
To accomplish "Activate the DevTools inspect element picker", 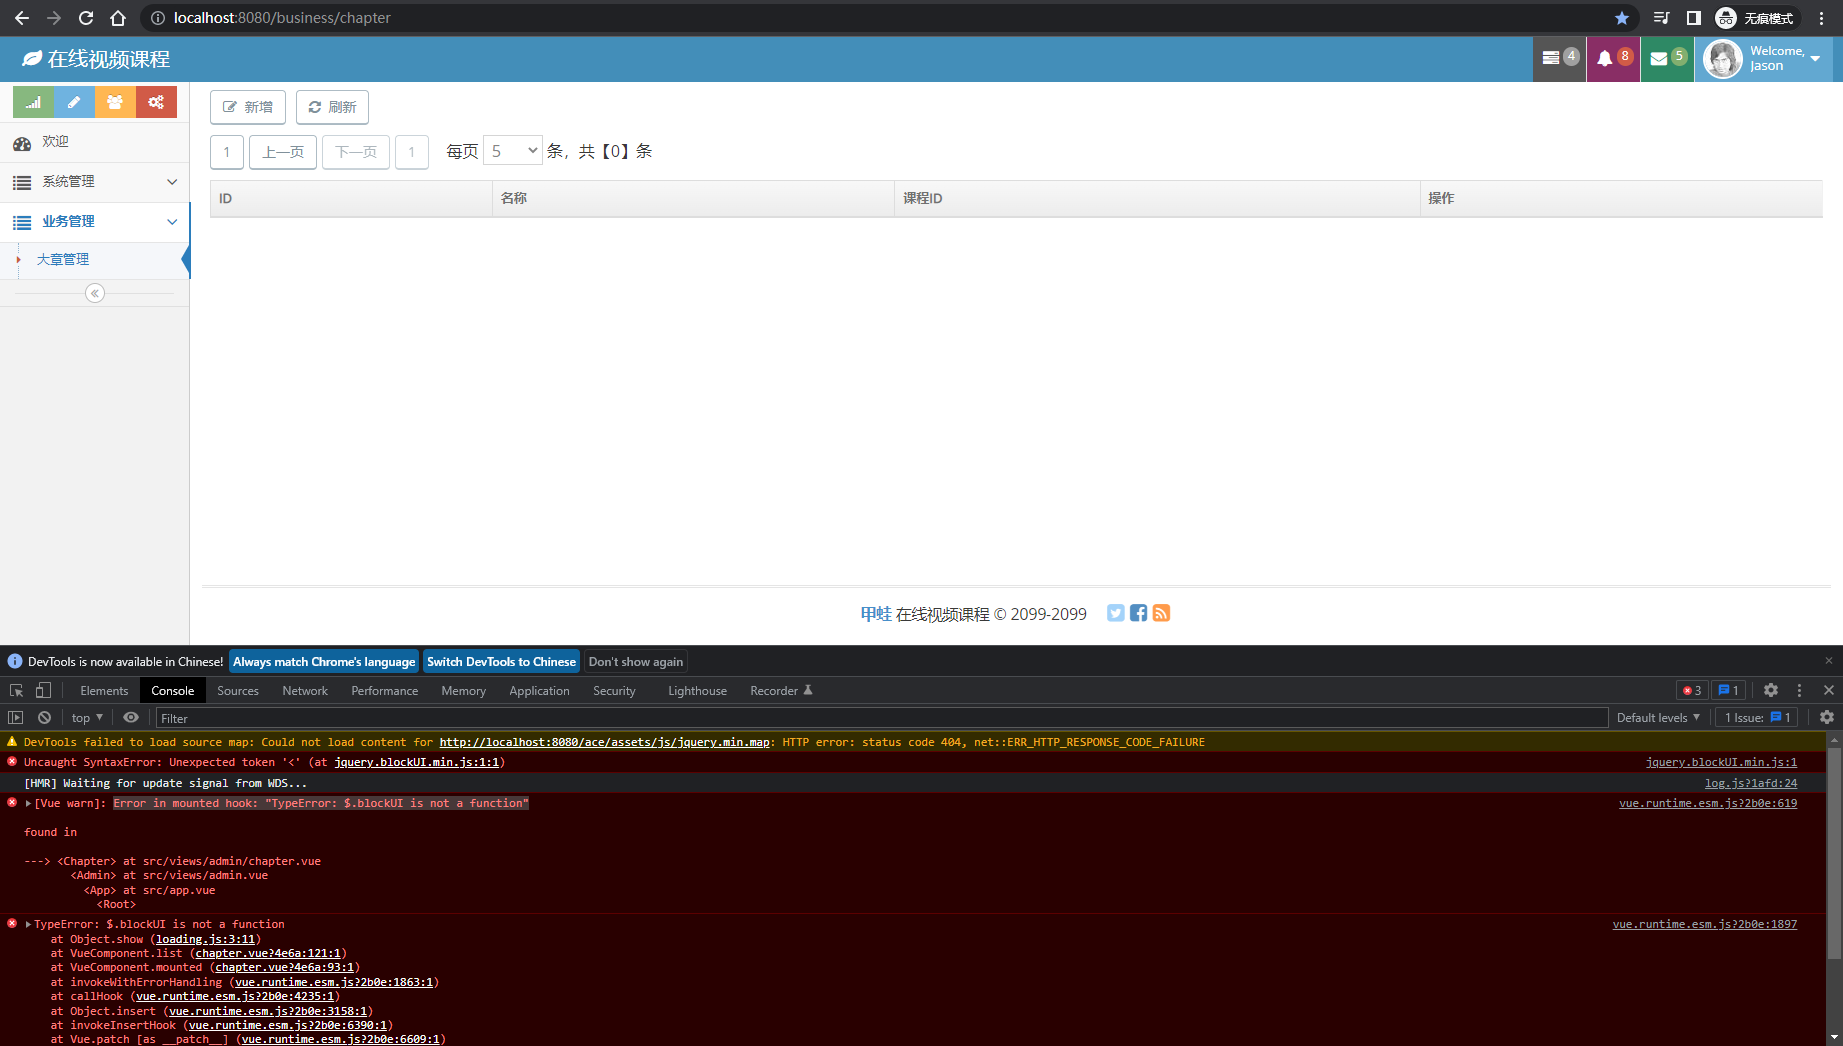I will coord(16,690).
